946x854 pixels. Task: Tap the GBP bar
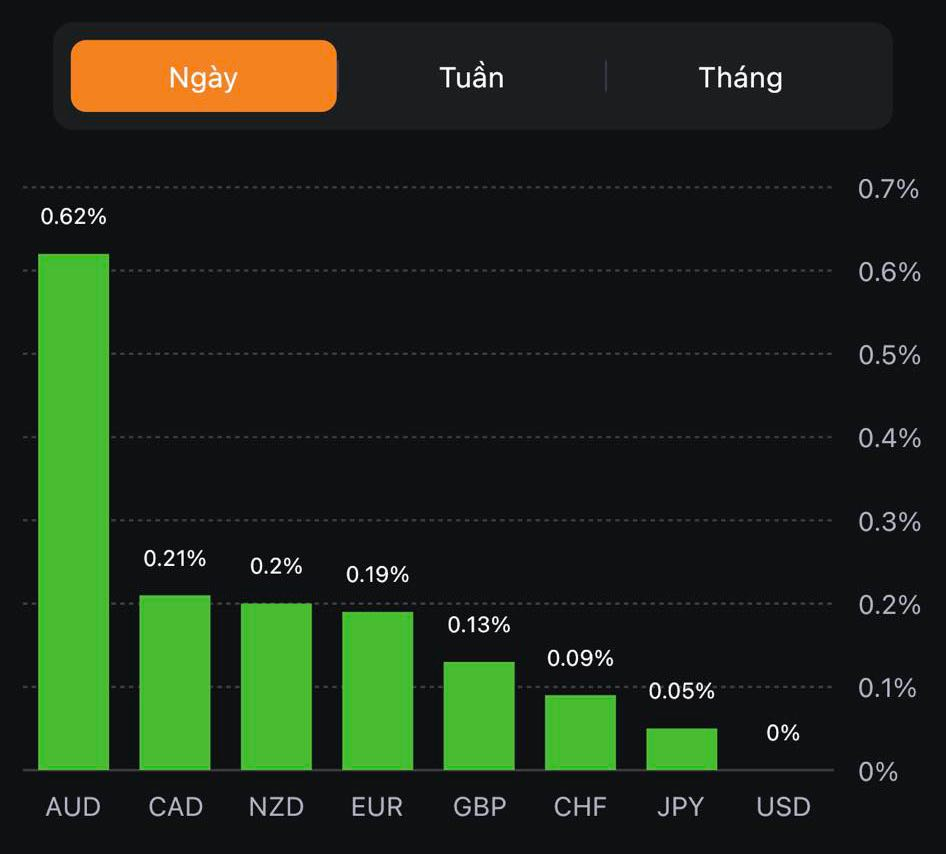[479, 715]
